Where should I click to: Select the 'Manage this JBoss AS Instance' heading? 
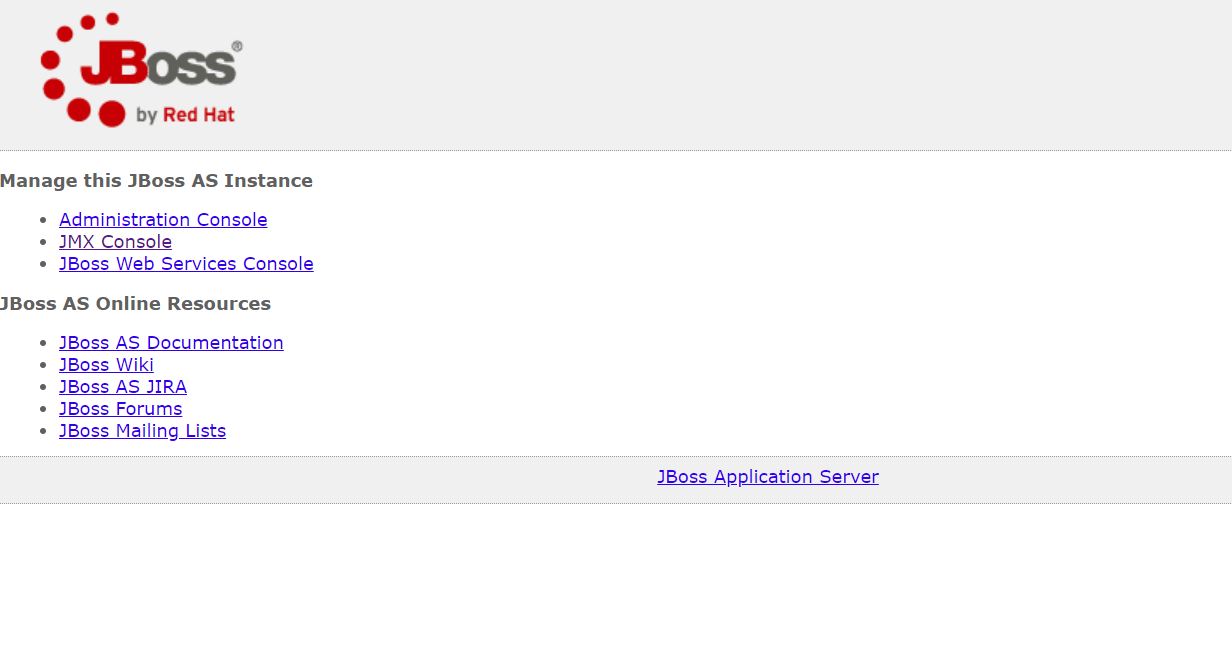tap(156, 181)
